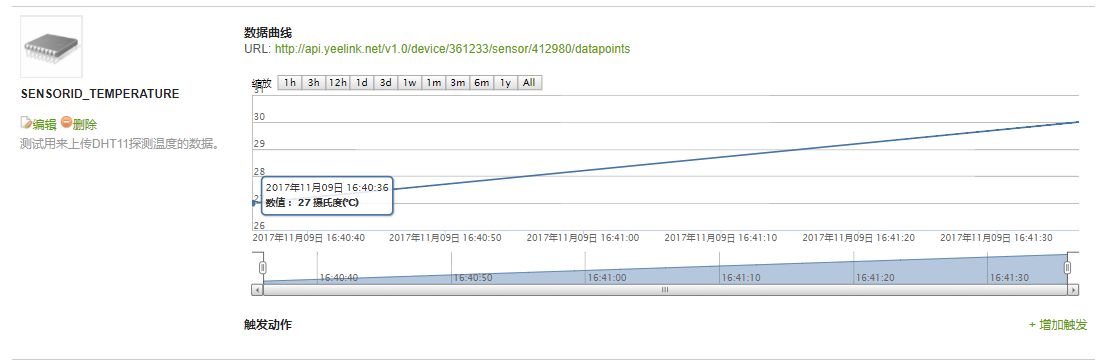
Task: Click the navigator scrollbar left arrow
Action: tap(257, 290)
